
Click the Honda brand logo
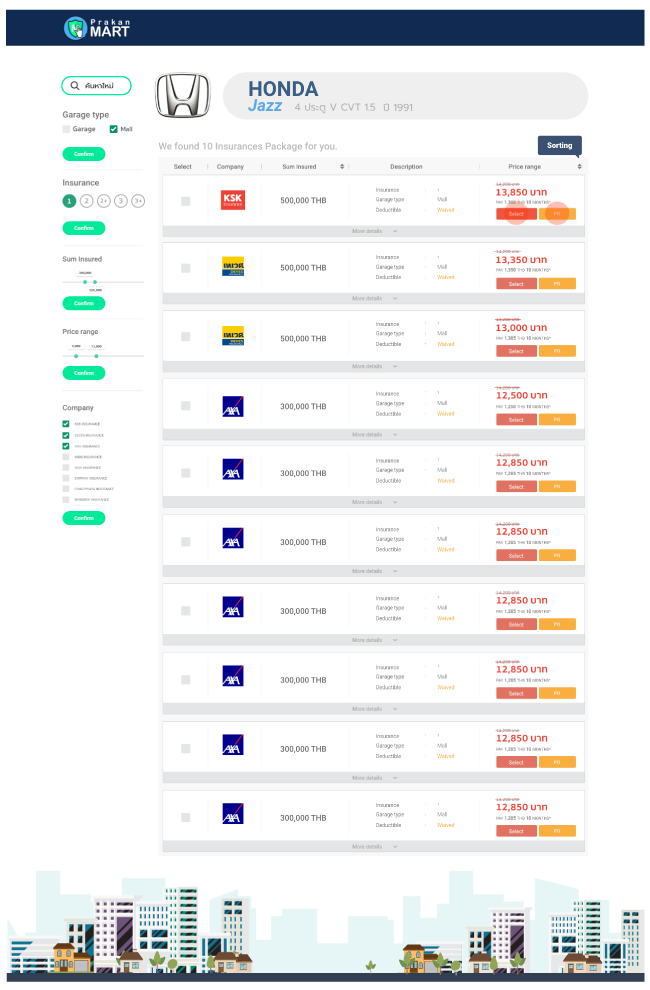pyautogui.click(x=183, y=96)
